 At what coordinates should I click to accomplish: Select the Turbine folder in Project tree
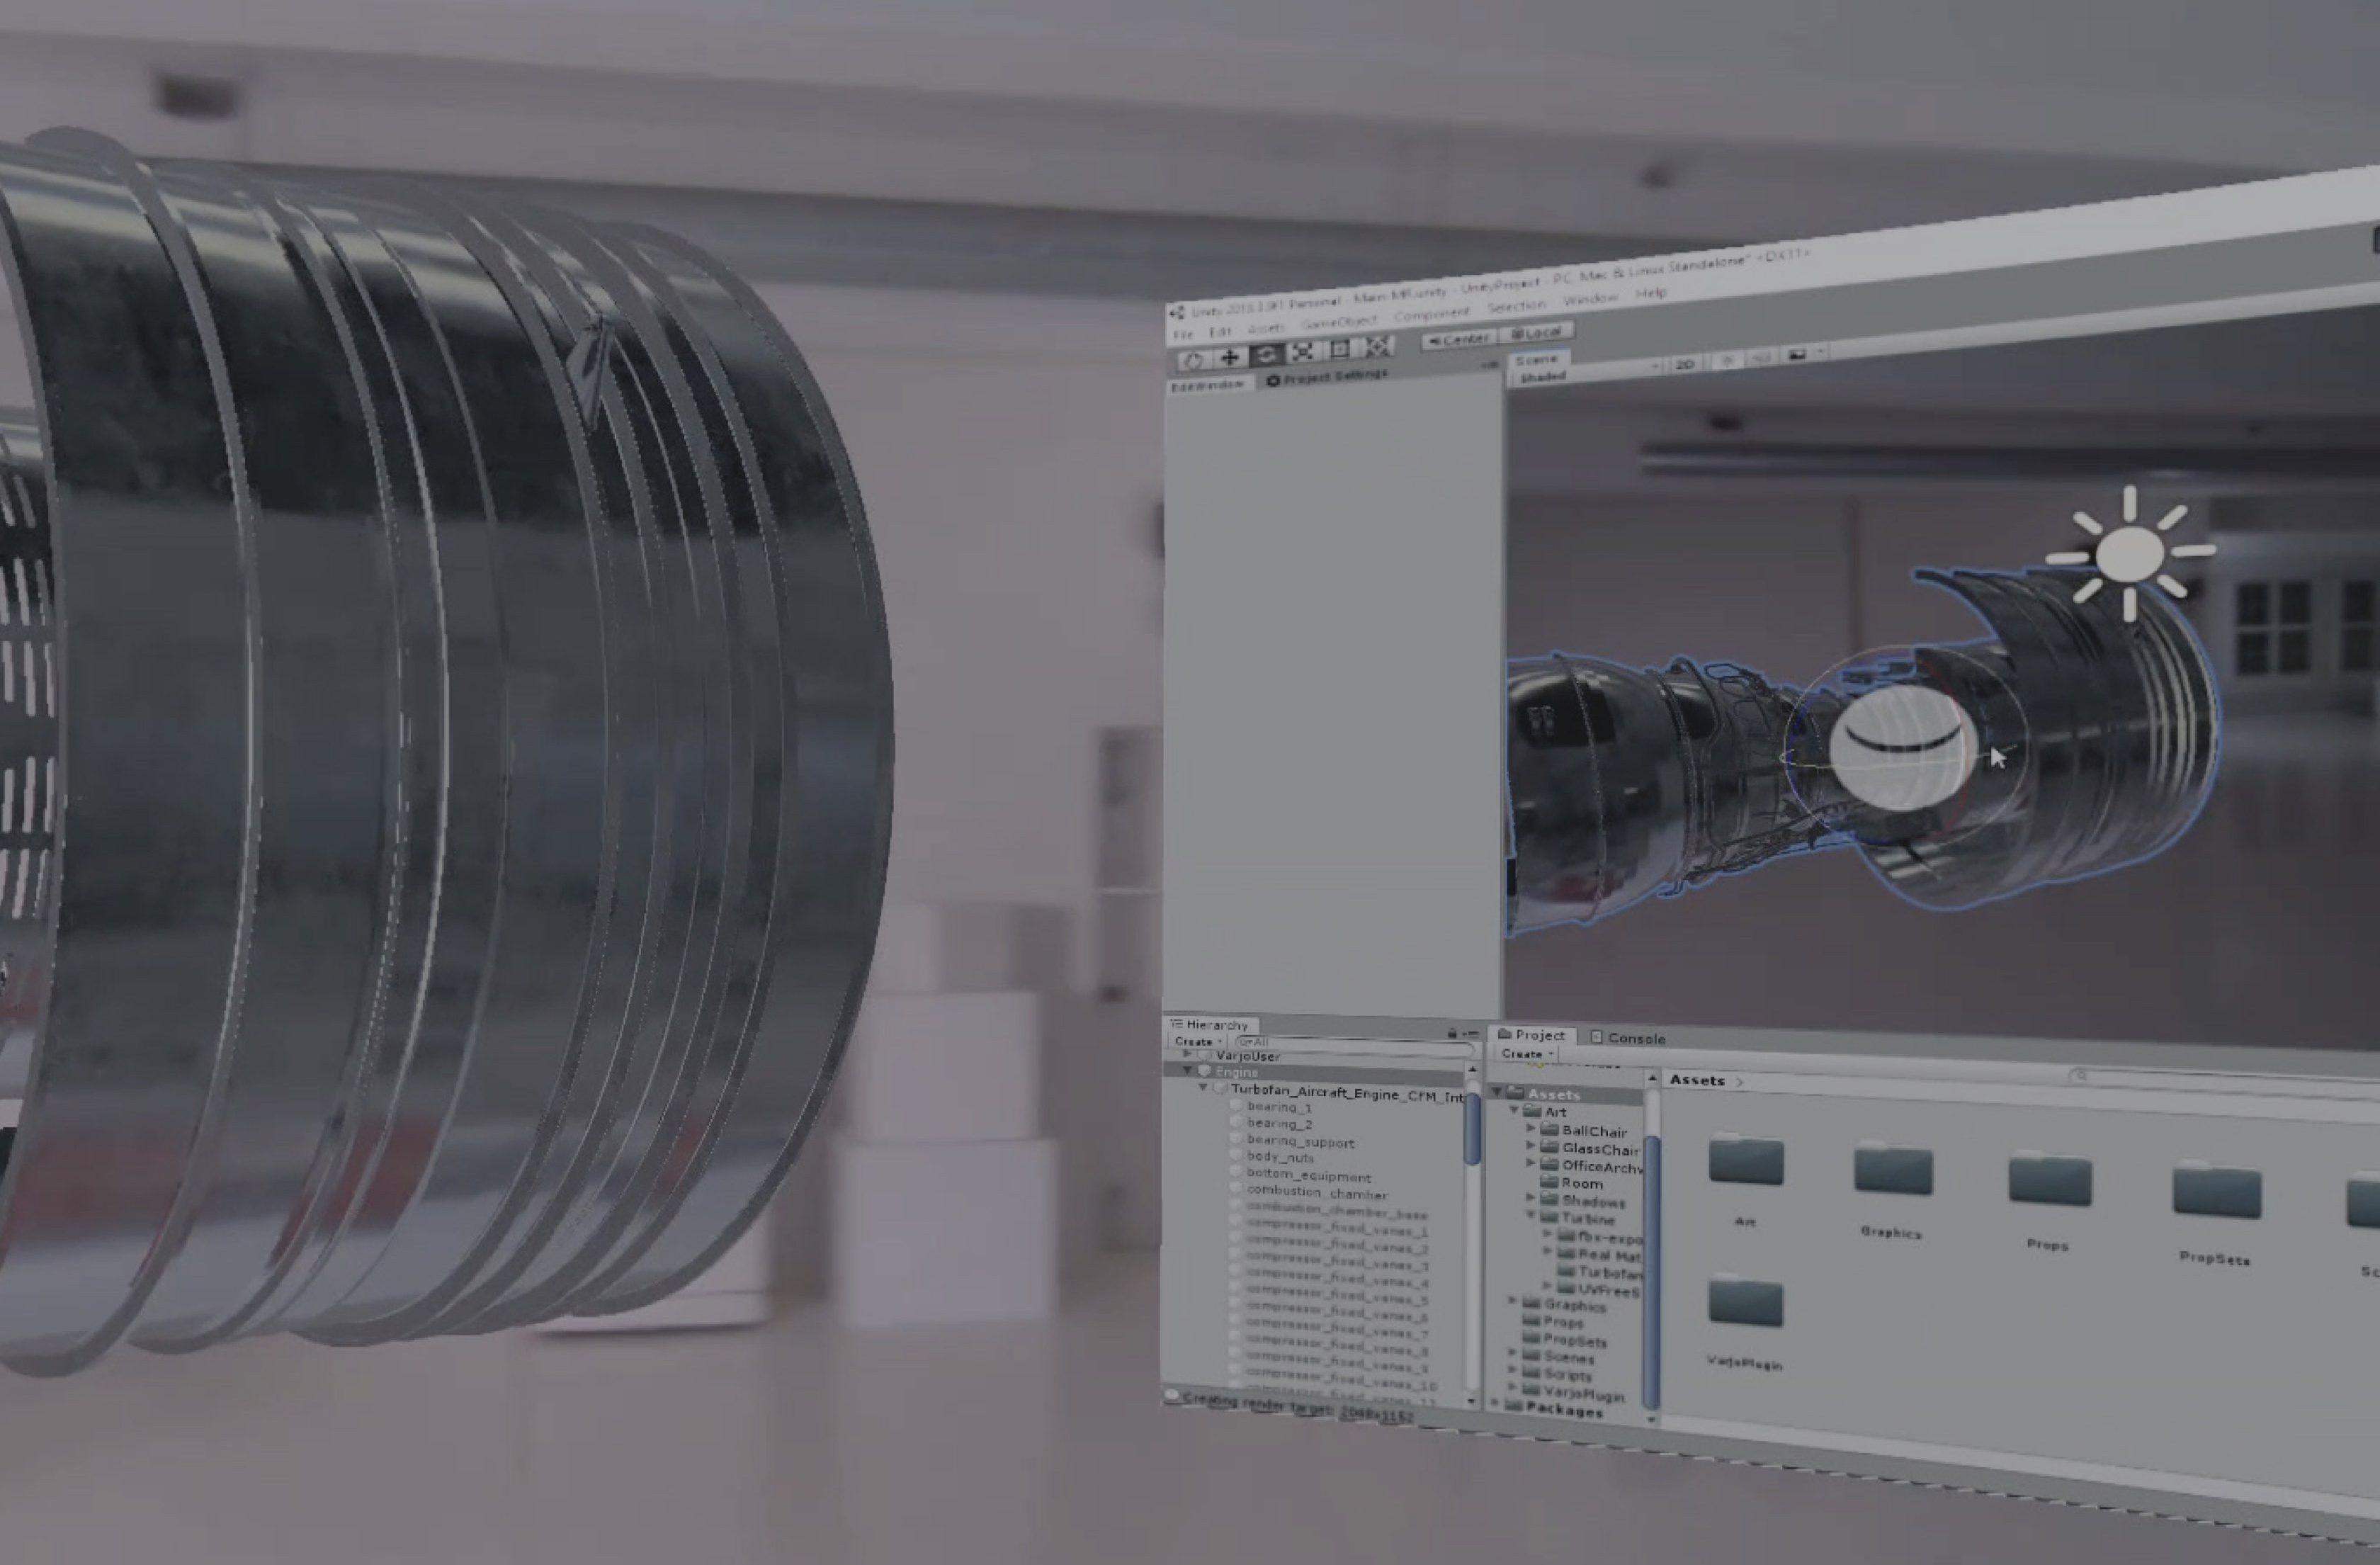point(1578,1219)
